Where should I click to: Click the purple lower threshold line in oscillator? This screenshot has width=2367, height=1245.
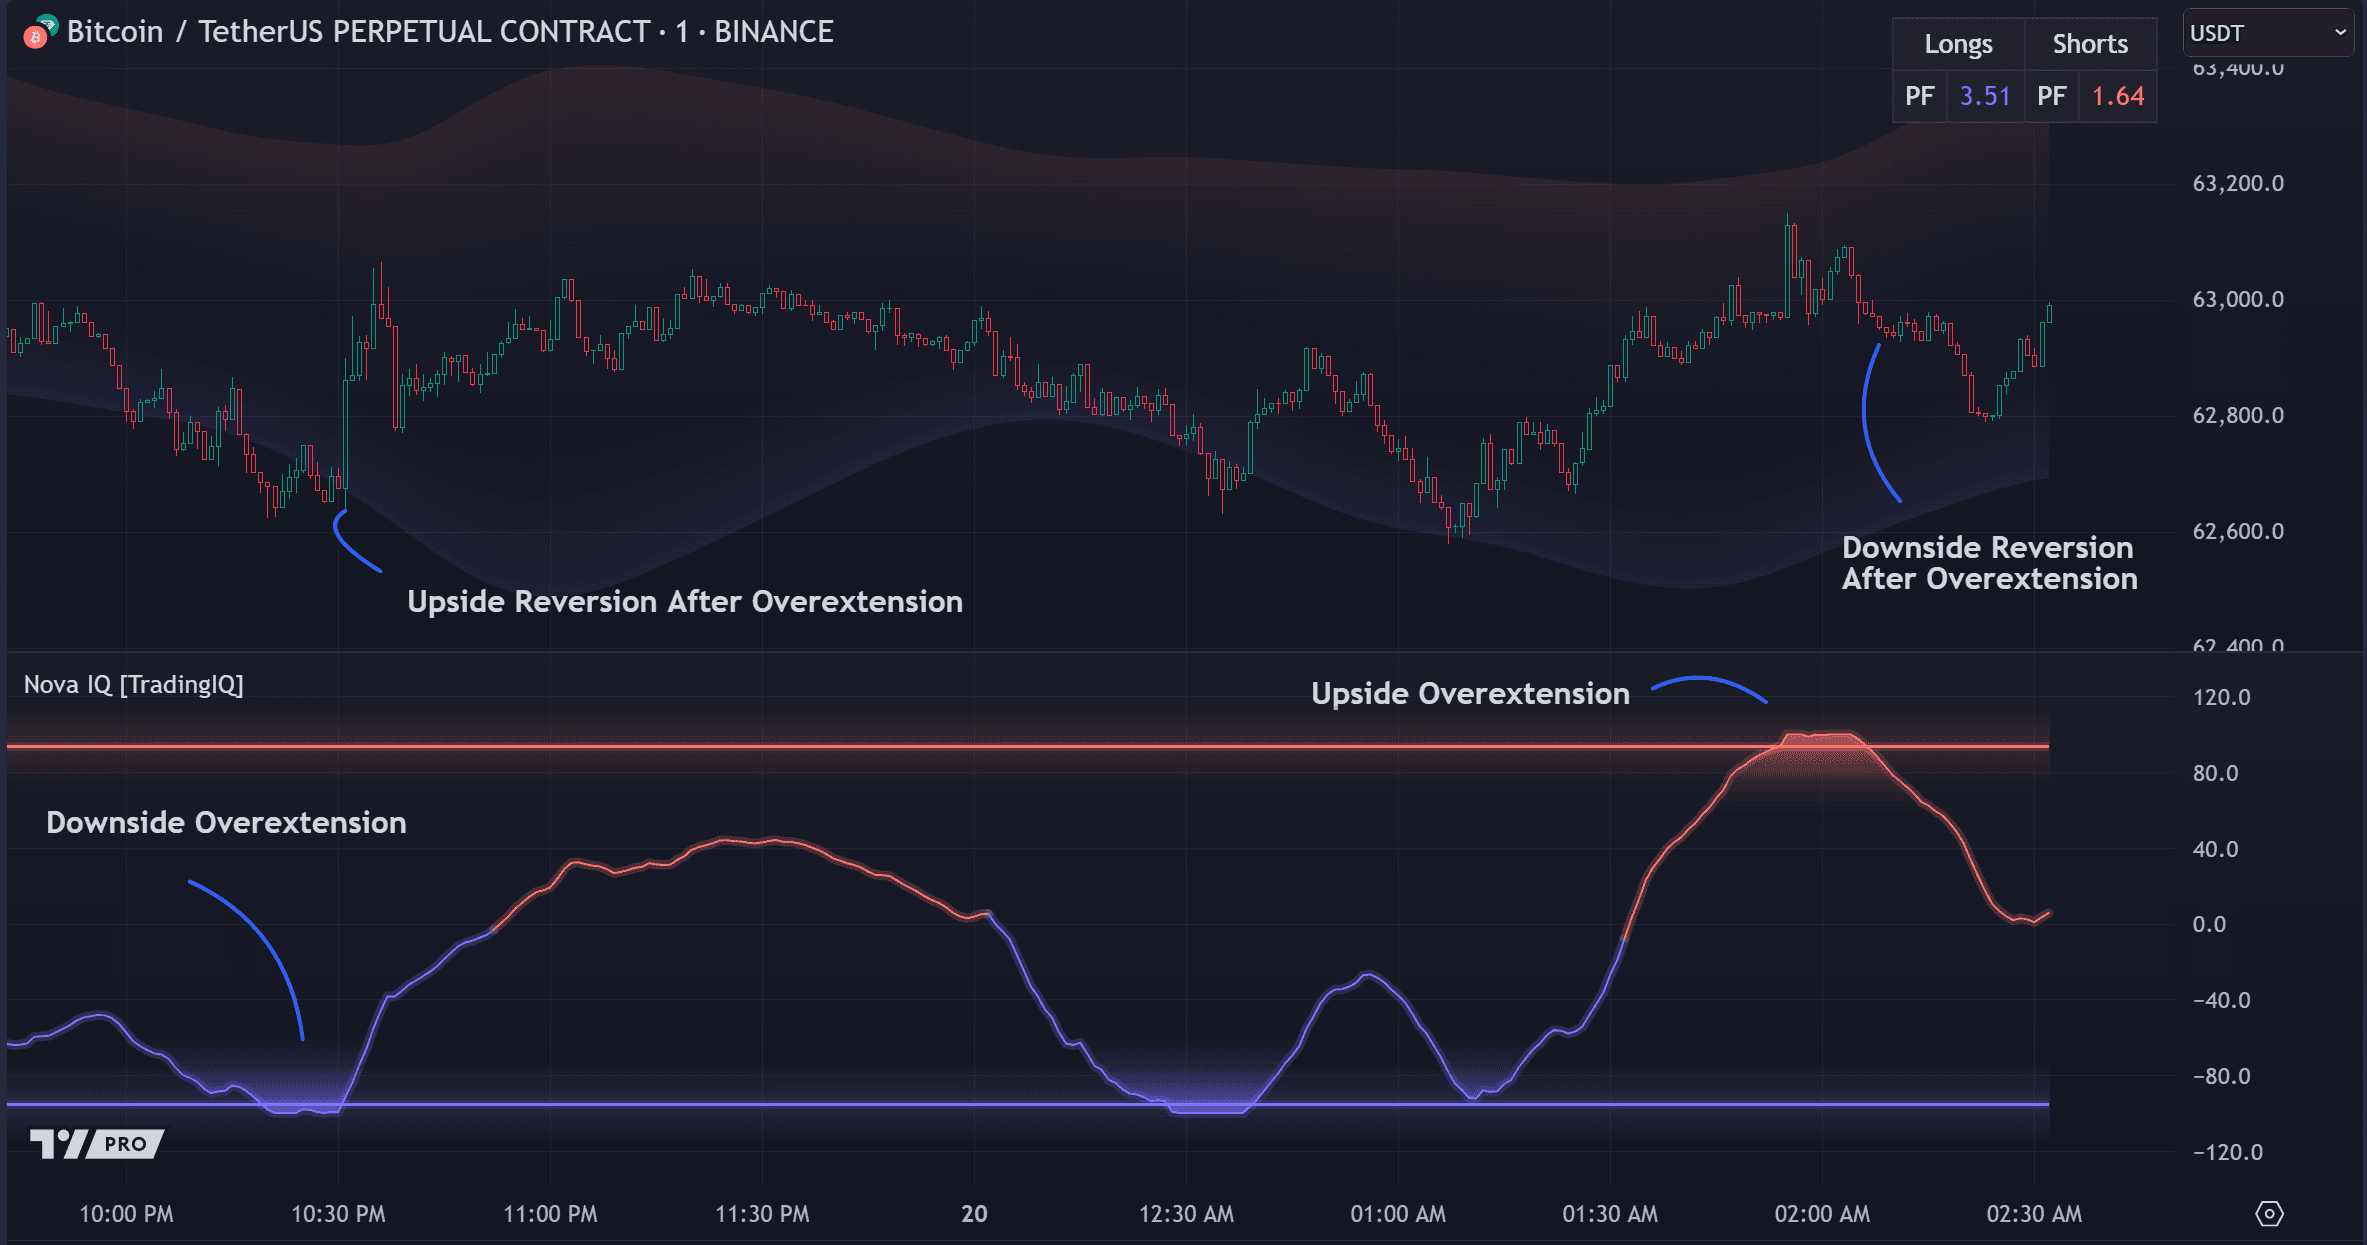coord(1028,1105)
